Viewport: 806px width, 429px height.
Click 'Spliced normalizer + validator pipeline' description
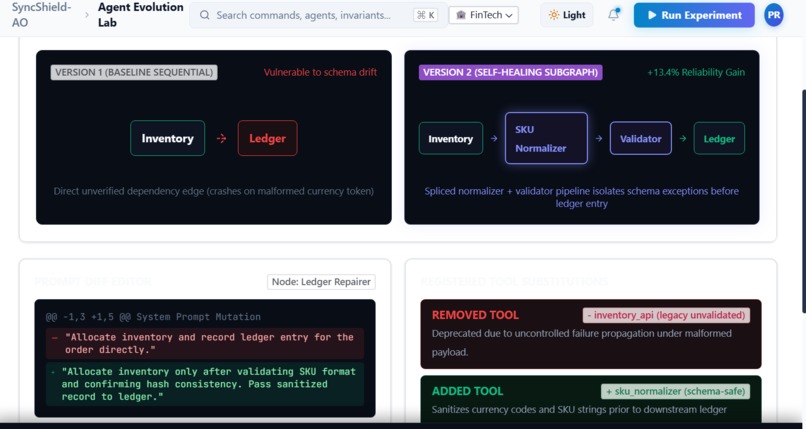pyautogui.click(x=581, y=197)
